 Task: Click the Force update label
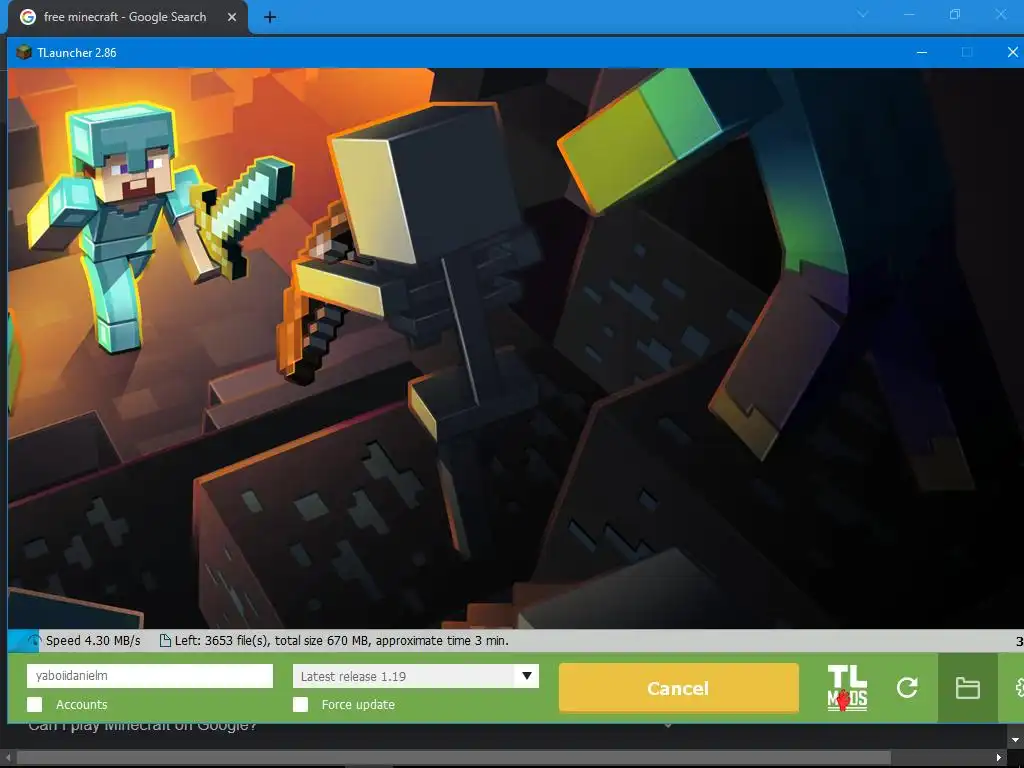pos(358,705)
